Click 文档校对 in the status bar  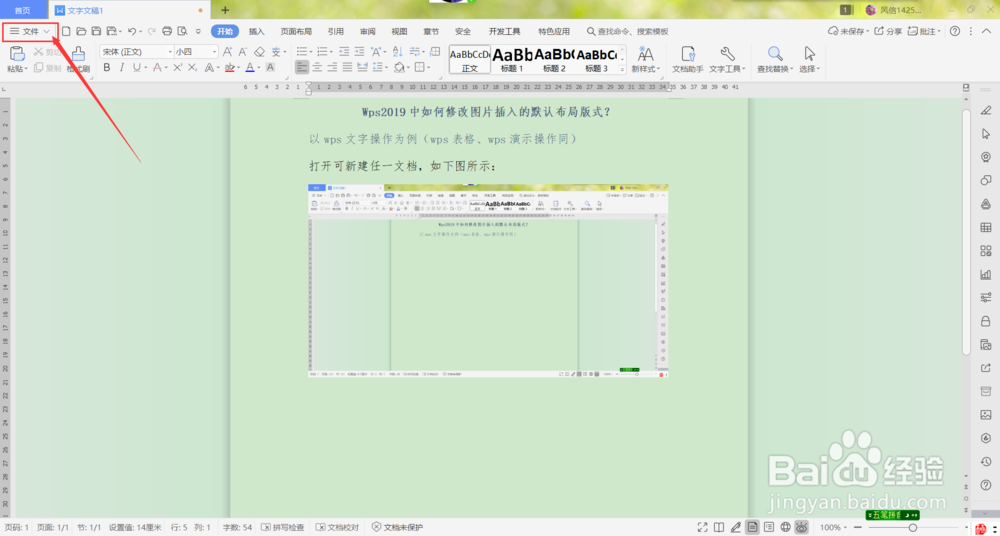point(337,528)
